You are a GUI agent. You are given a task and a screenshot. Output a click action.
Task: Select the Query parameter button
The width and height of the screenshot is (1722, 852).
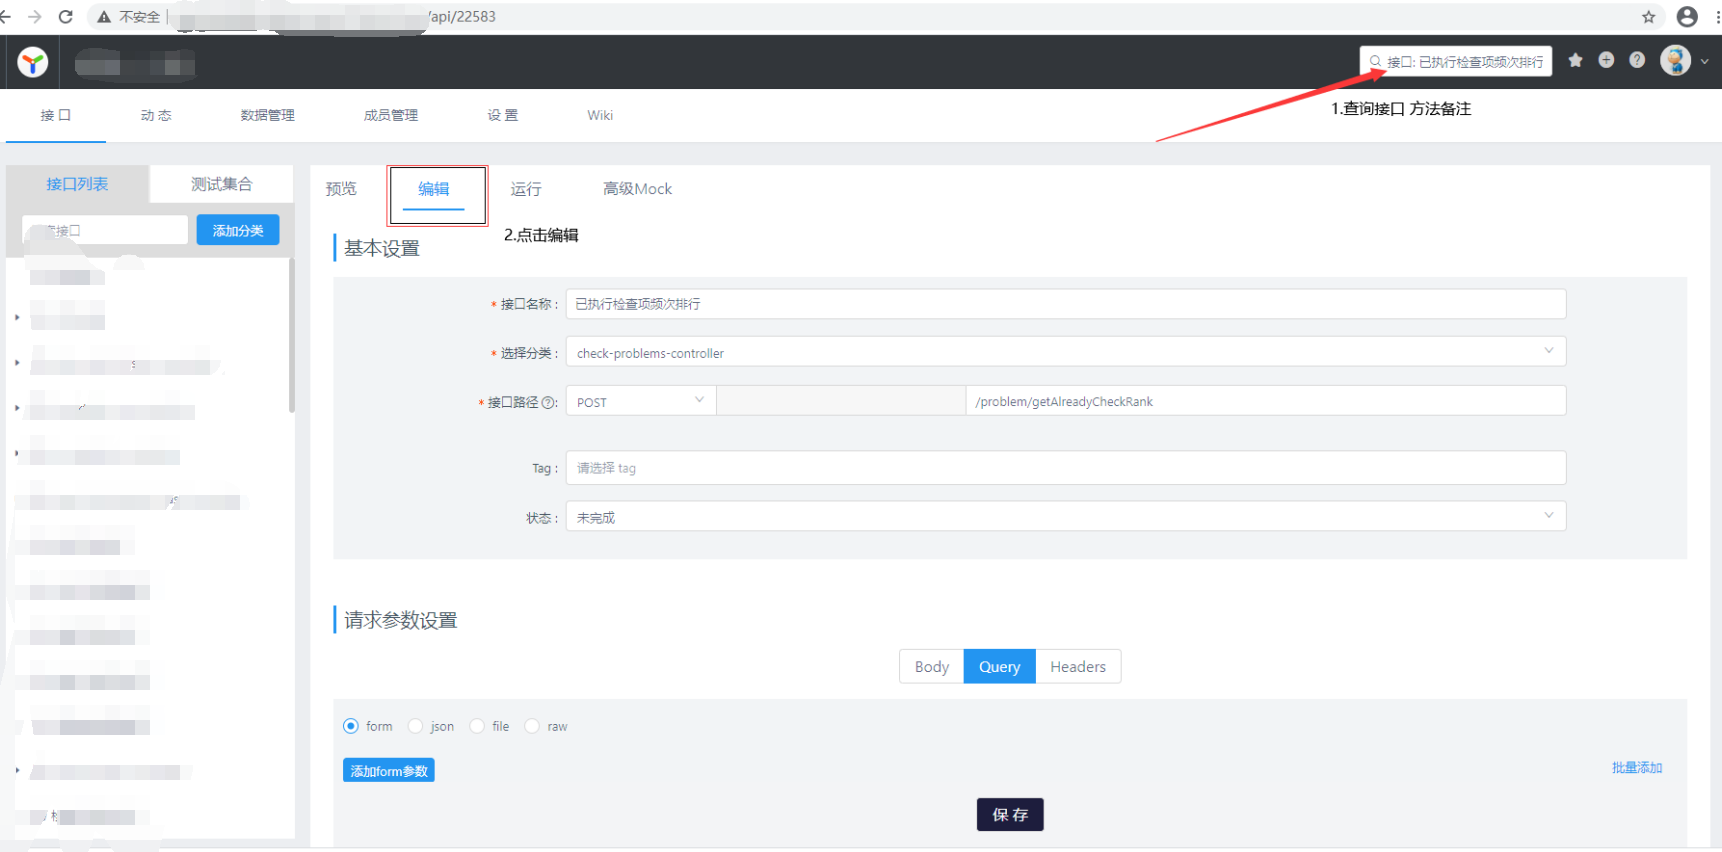[x=1000, y=667]
